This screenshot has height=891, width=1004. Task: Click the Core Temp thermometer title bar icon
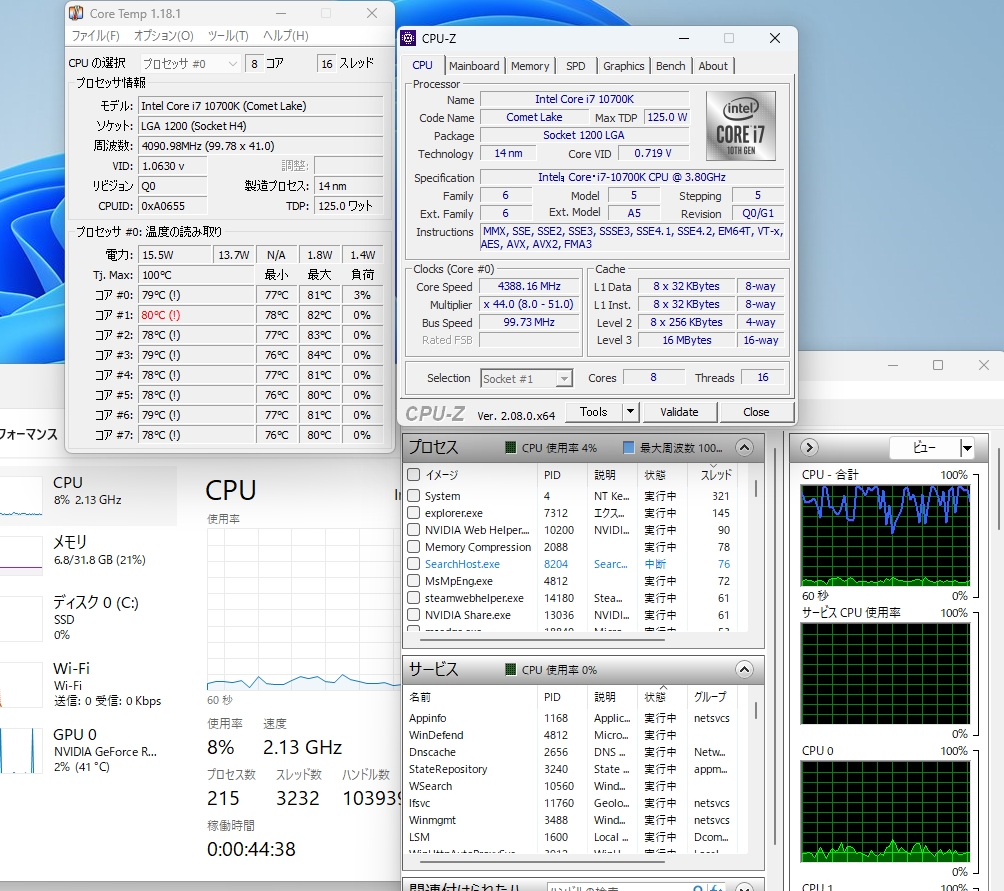(x=77, y=14)
